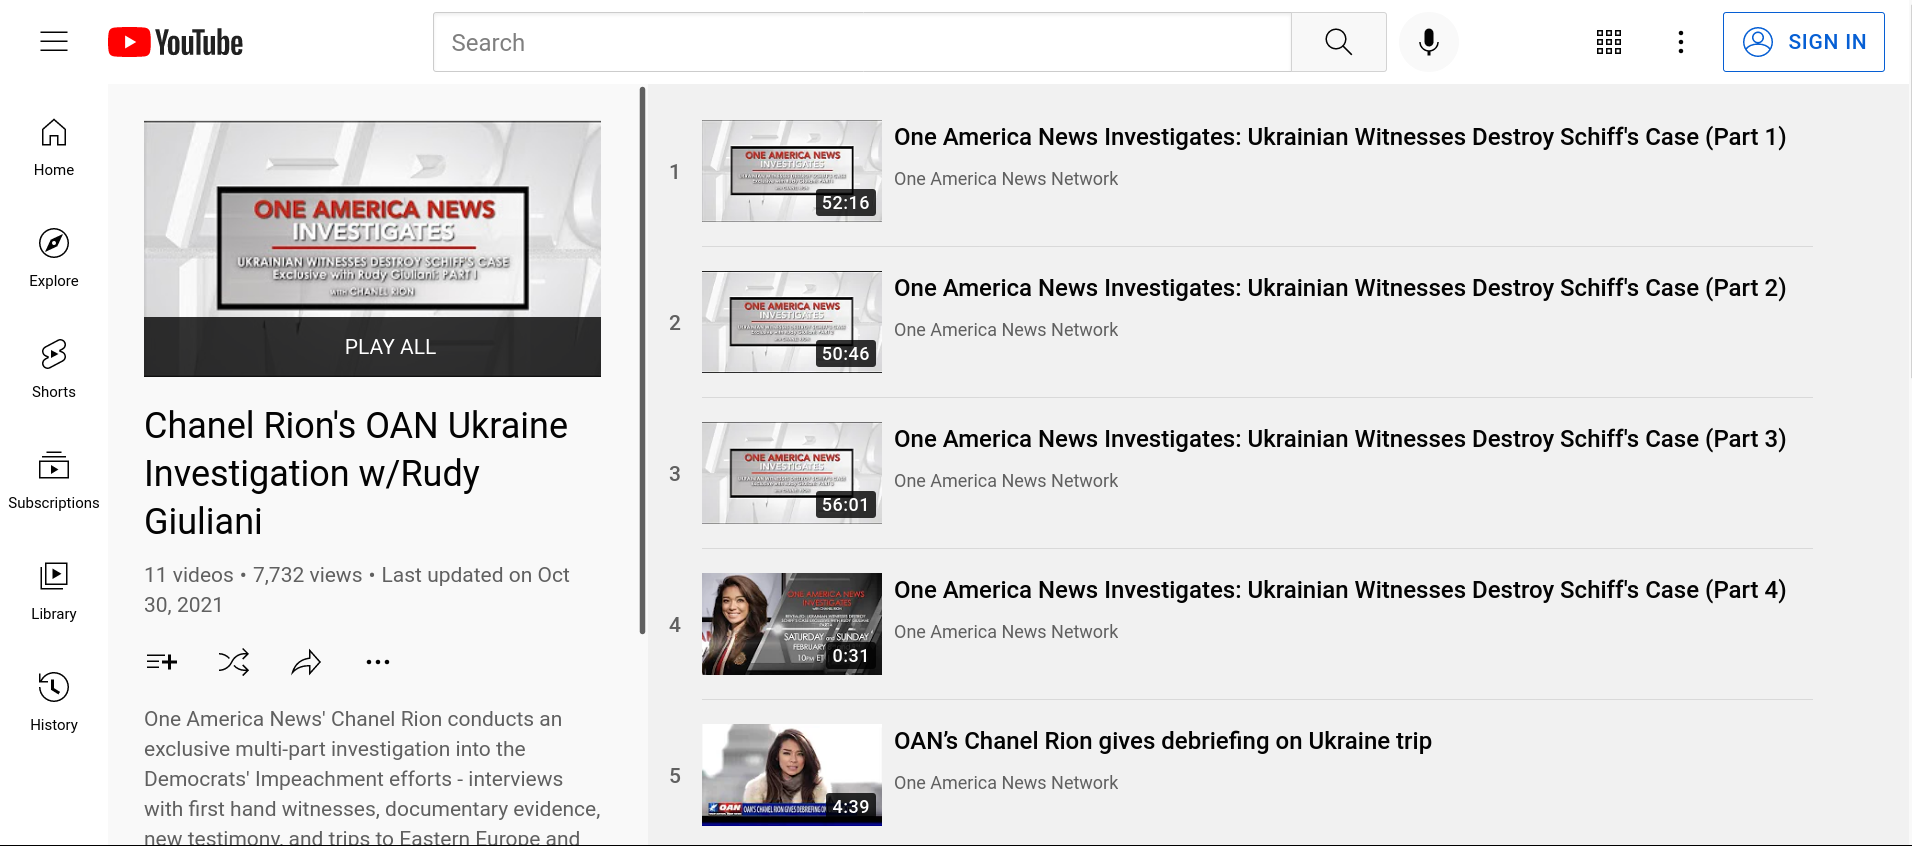Click Play All on playlist cover
1912x846 pixels.
[372, 347]
